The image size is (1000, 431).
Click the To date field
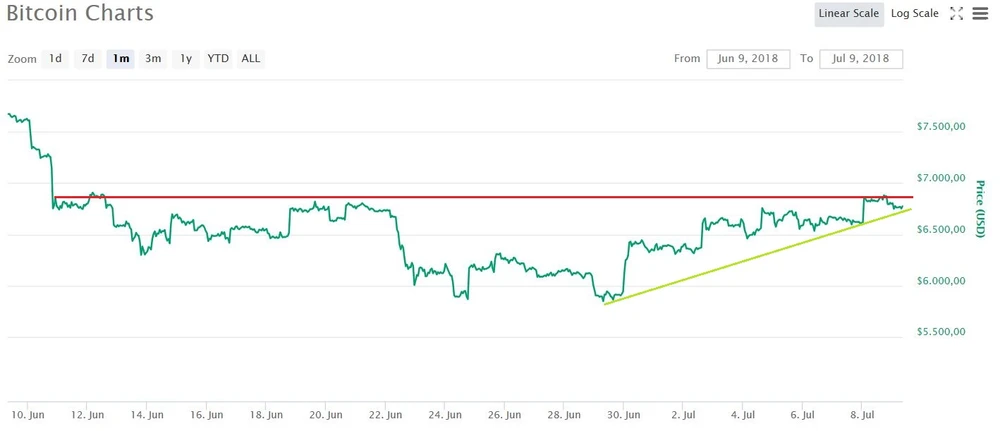point(861,59)
